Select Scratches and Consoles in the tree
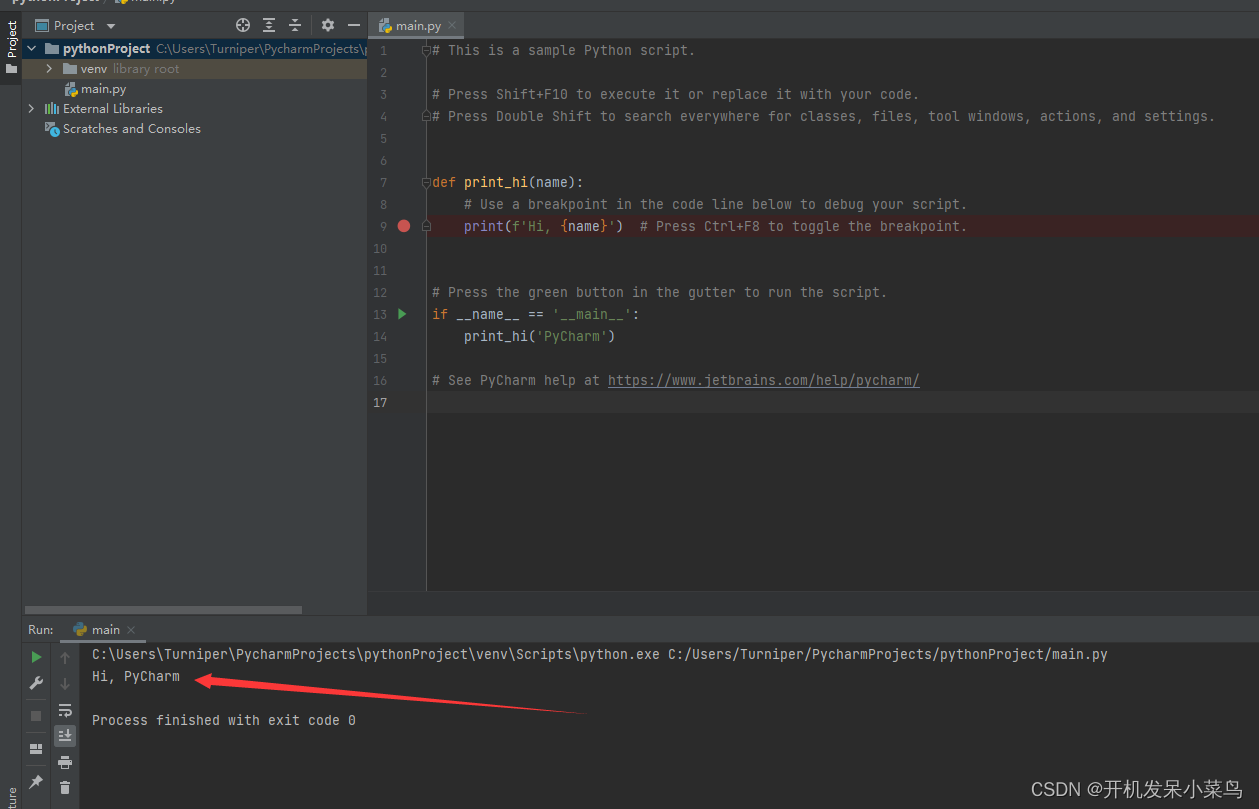This screenshot has height=809, width=1259. 132,129
